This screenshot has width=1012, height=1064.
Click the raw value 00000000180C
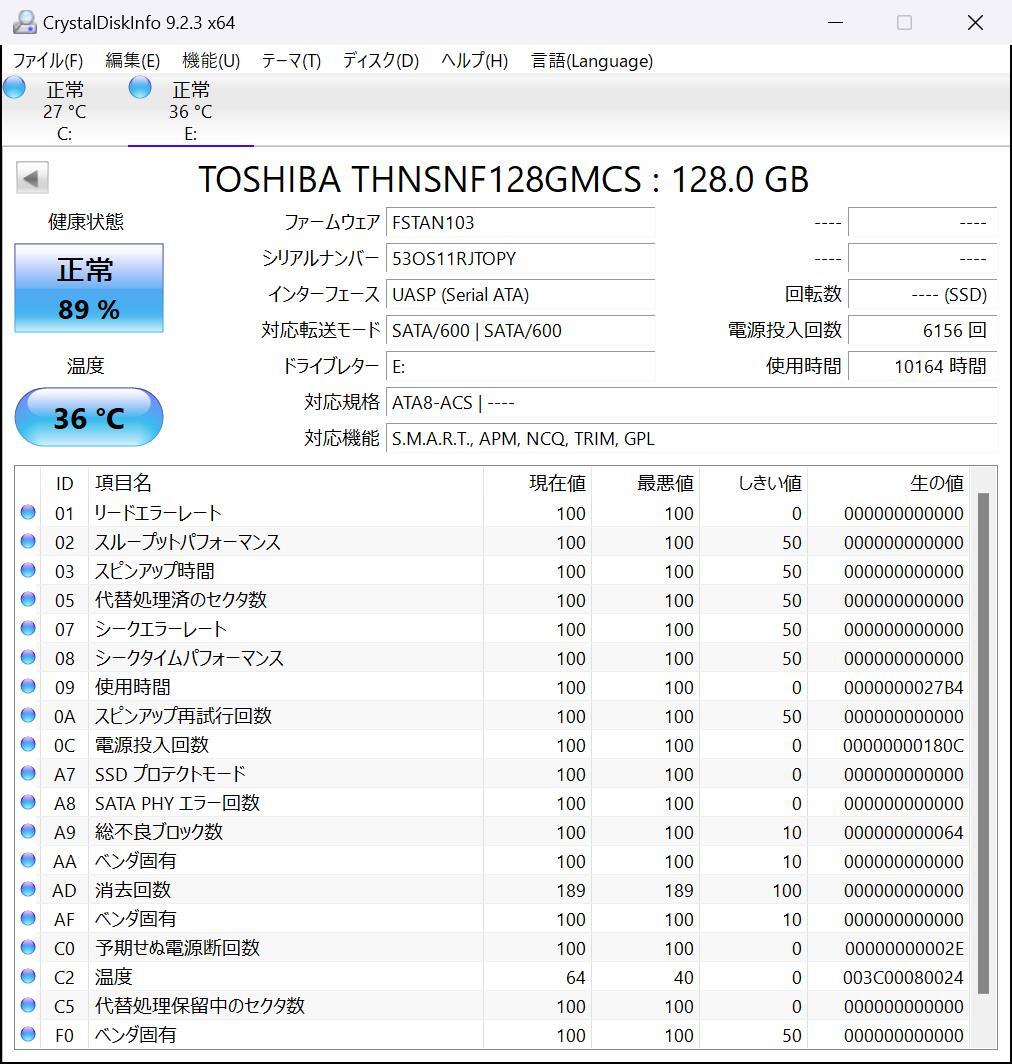[903, 745]
